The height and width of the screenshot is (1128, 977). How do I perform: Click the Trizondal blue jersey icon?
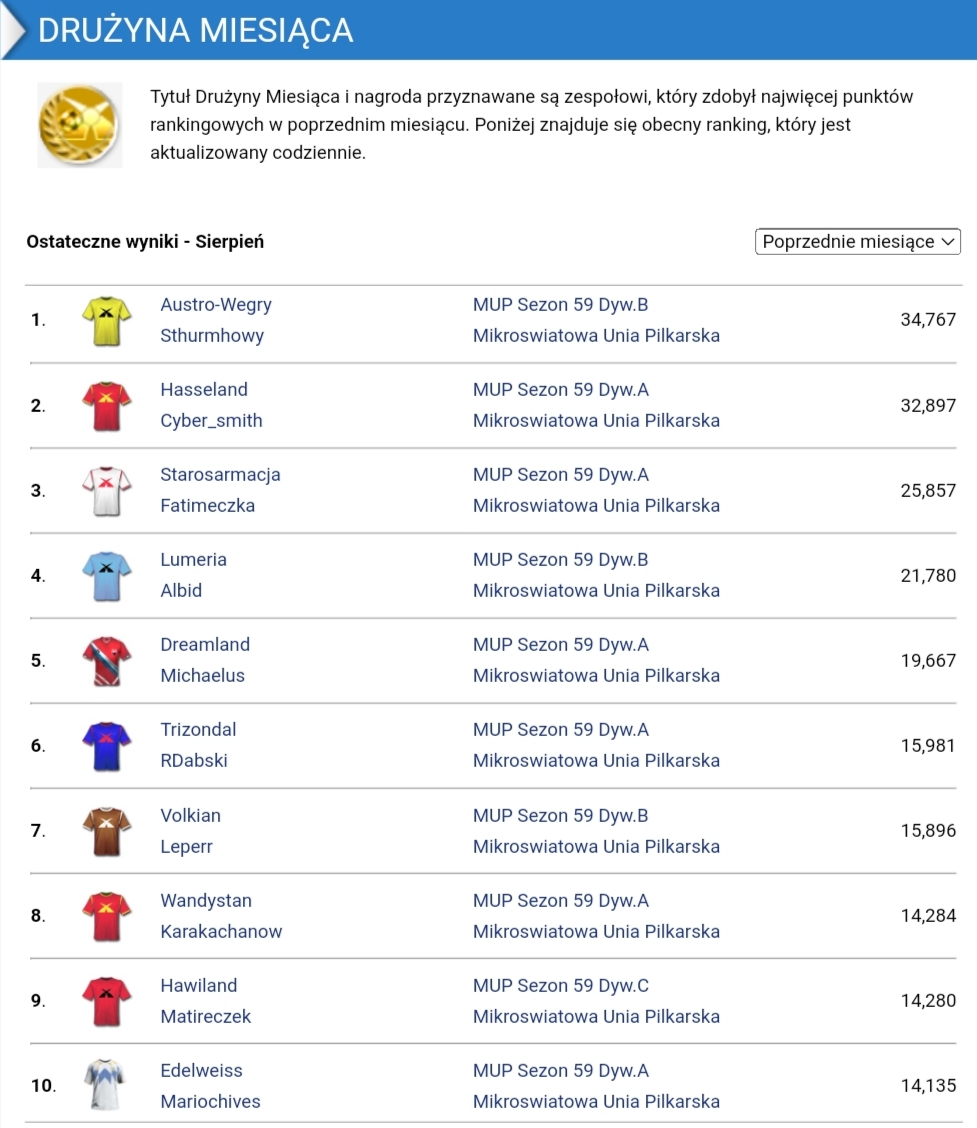(107, 746)
